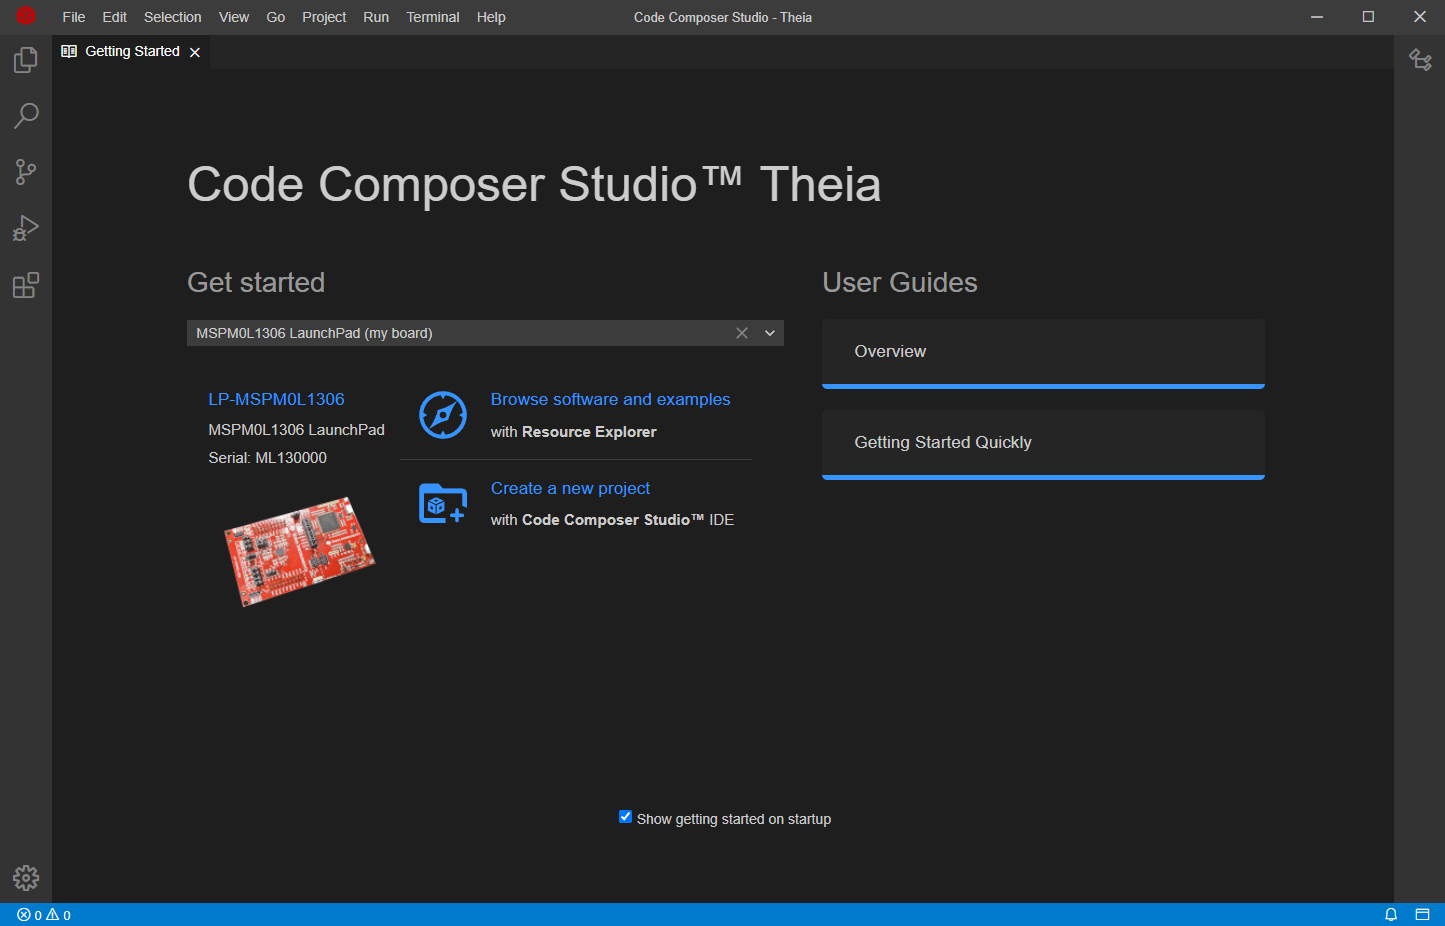Open the Extensions view icon

(x=26, y=286)
